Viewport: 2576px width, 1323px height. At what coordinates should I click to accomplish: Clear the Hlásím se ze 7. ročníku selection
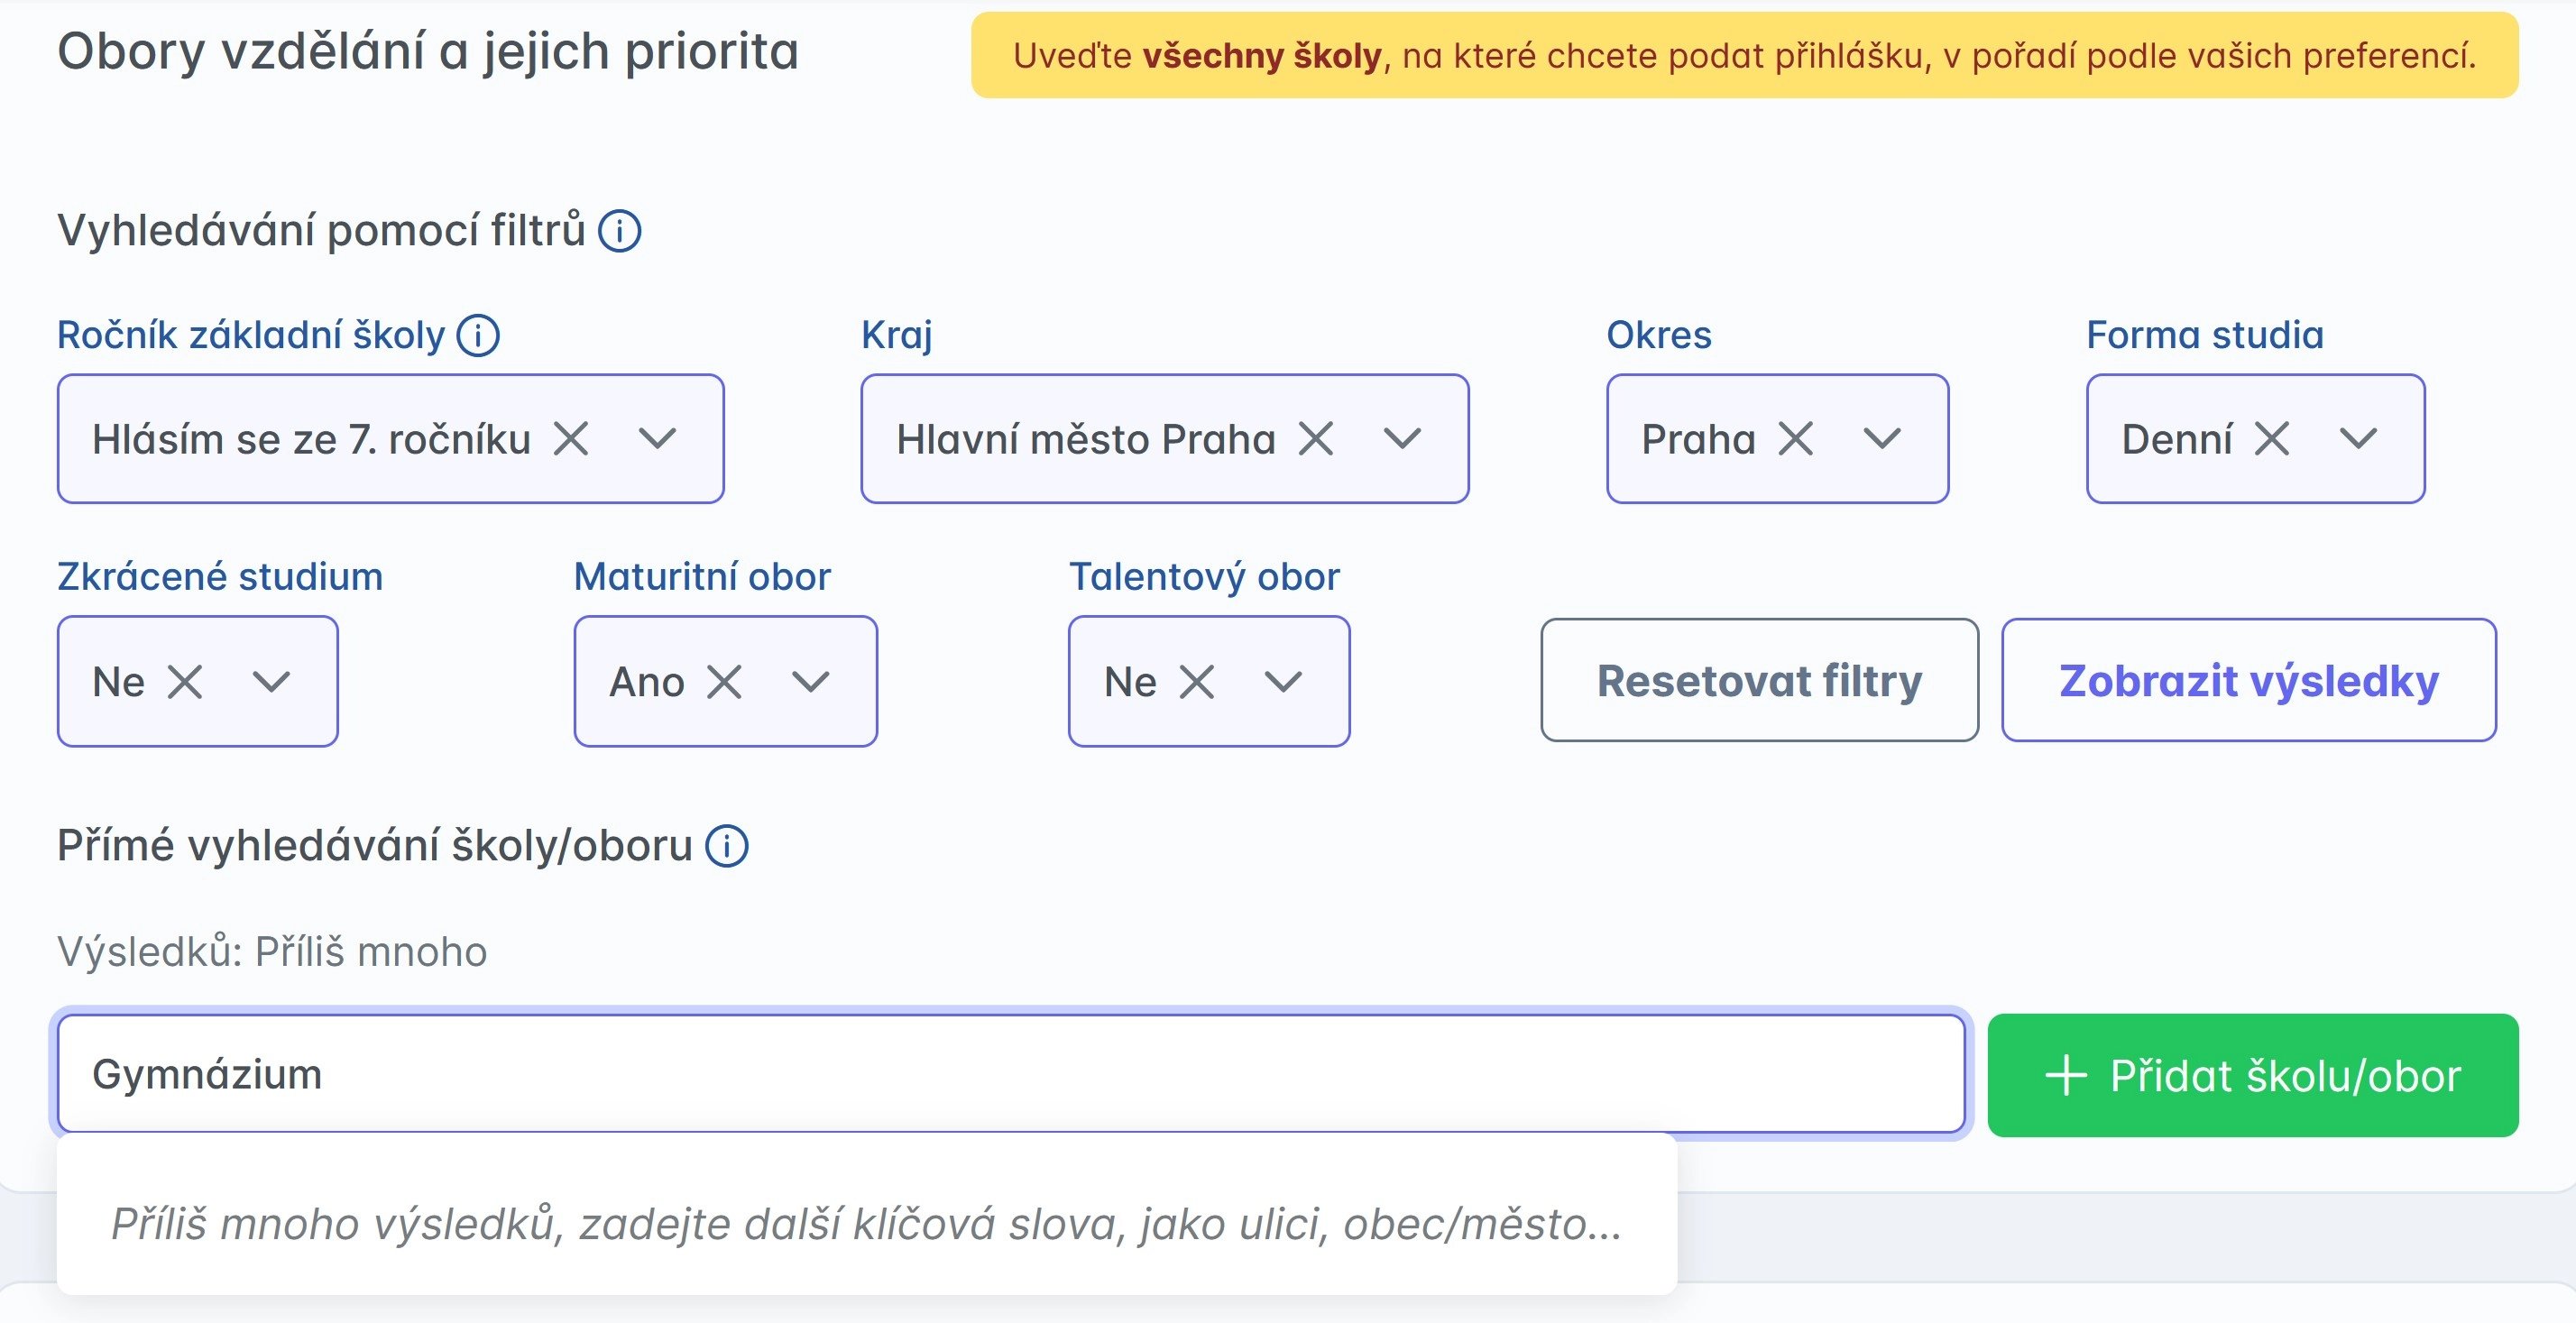click(571, 439)
